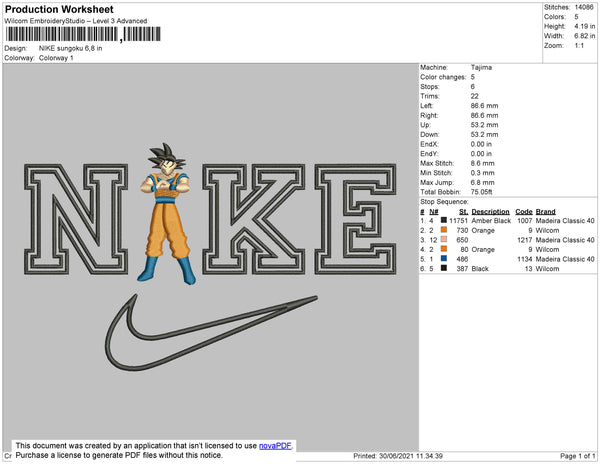Click the 'Brand' column header
600x464 pixels.
tap(546, 212)
